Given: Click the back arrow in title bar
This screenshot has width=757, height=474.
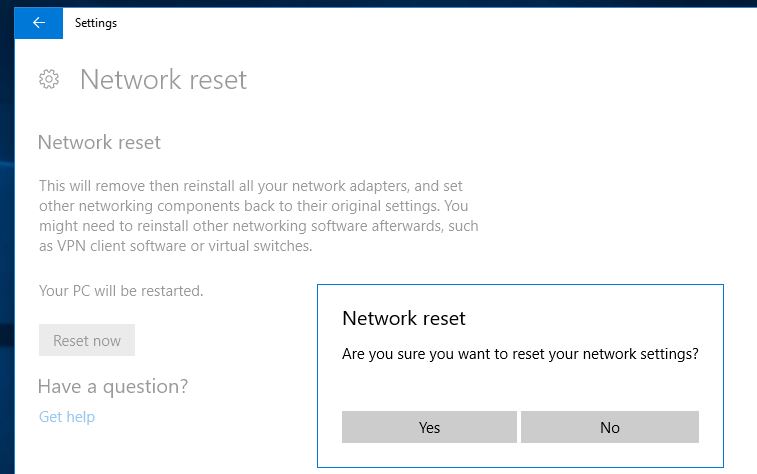Looking at the screenshot, I should tap(38, 23).
